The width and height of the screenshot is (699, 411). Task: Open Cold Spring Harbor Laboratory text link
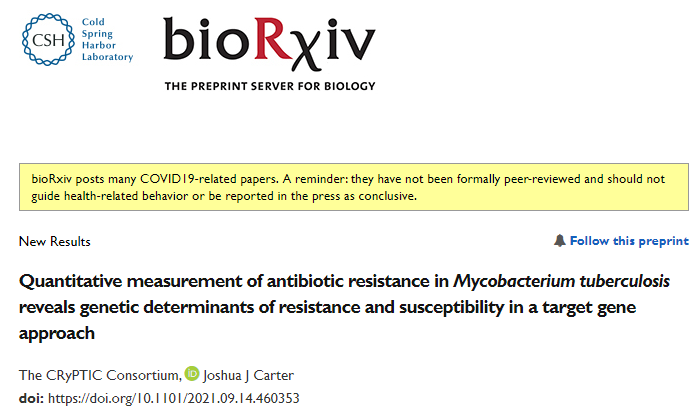pyautogui.click(x=107, y=39)
